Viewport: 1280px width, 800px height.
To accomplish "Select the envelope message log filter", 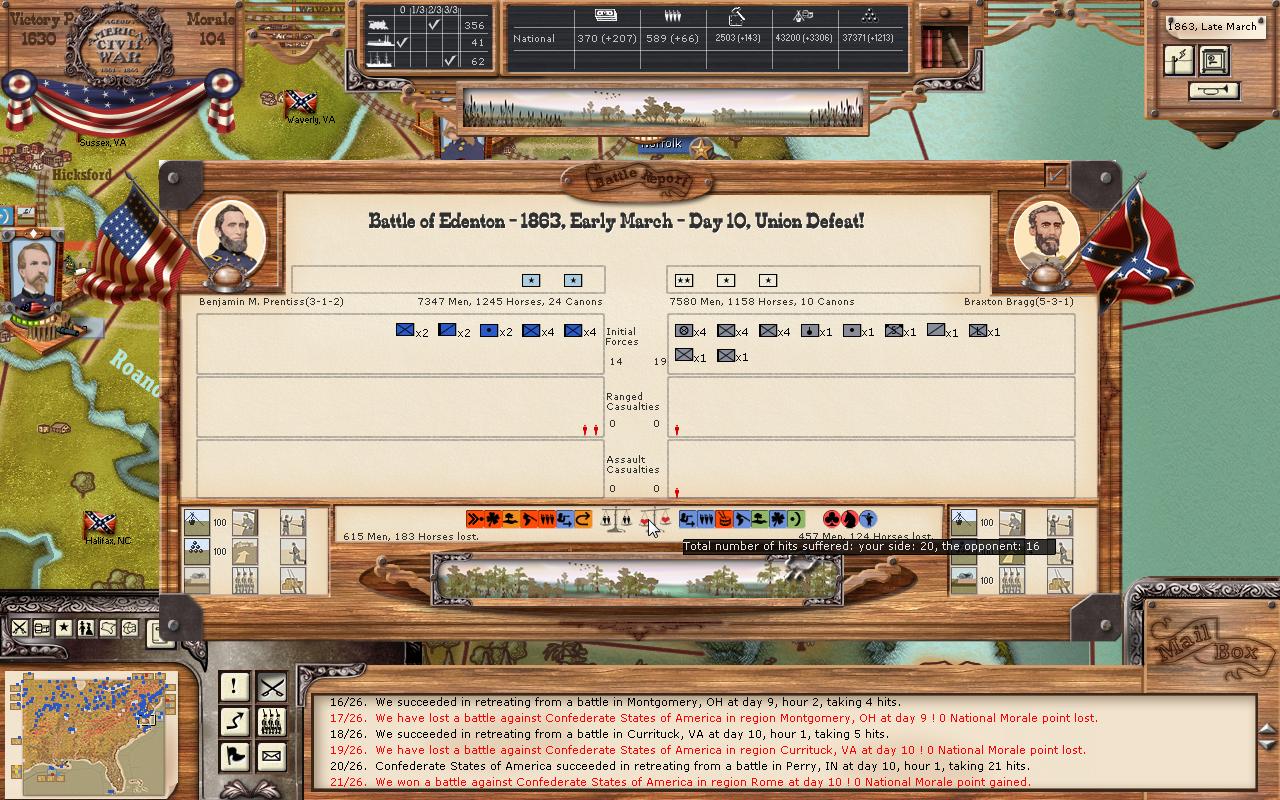I will 271,757.
